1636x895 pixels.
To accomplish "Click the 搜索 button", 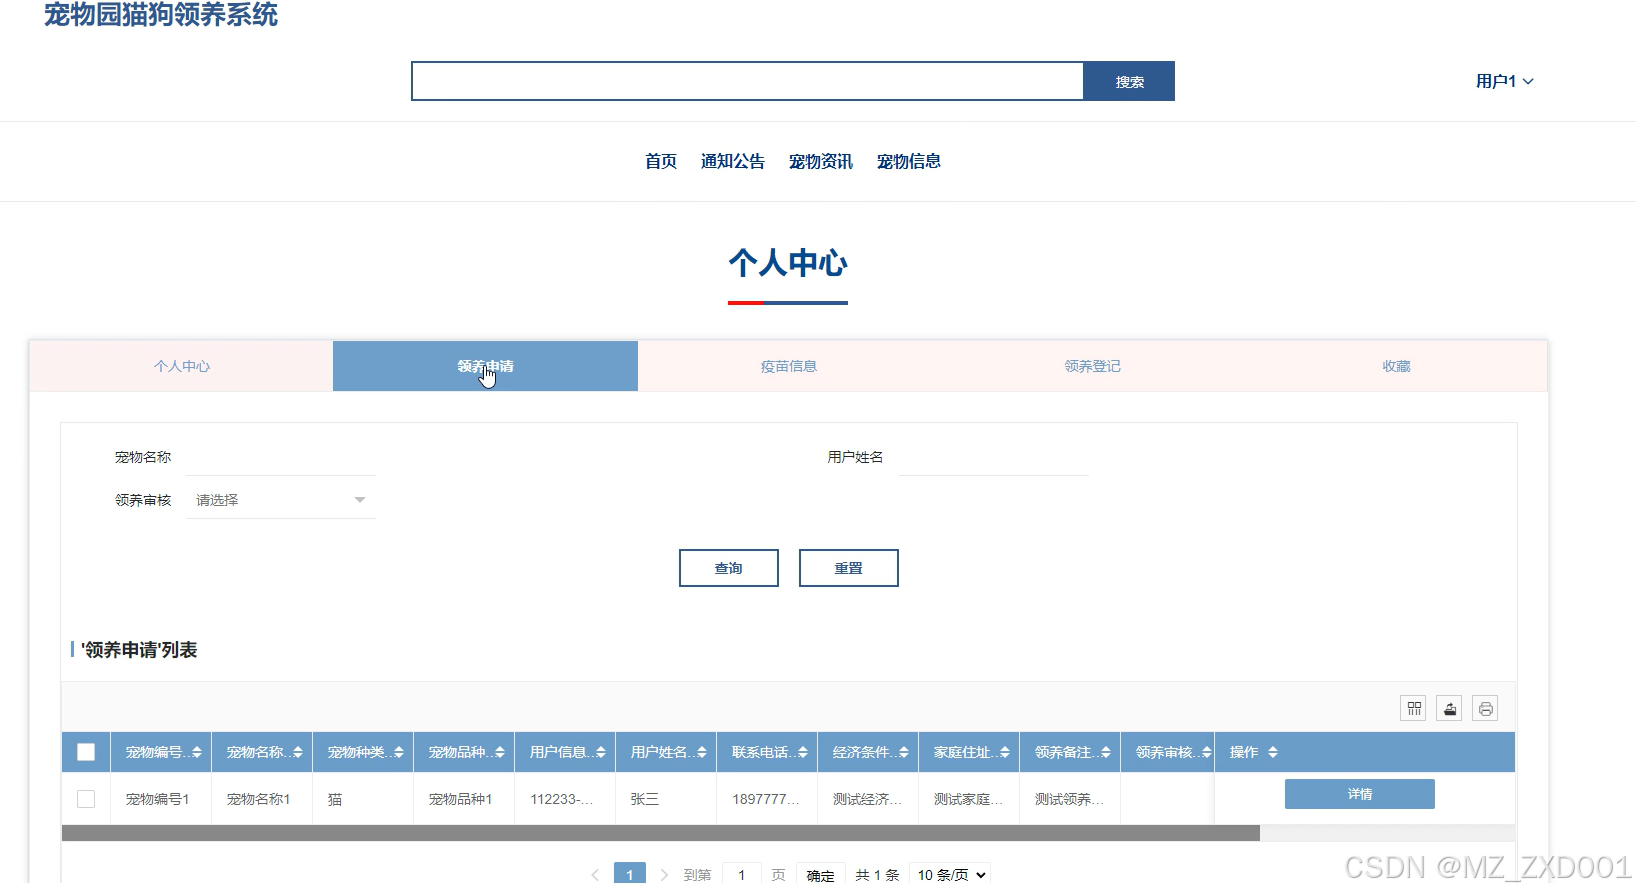I will click(1129, 81).
